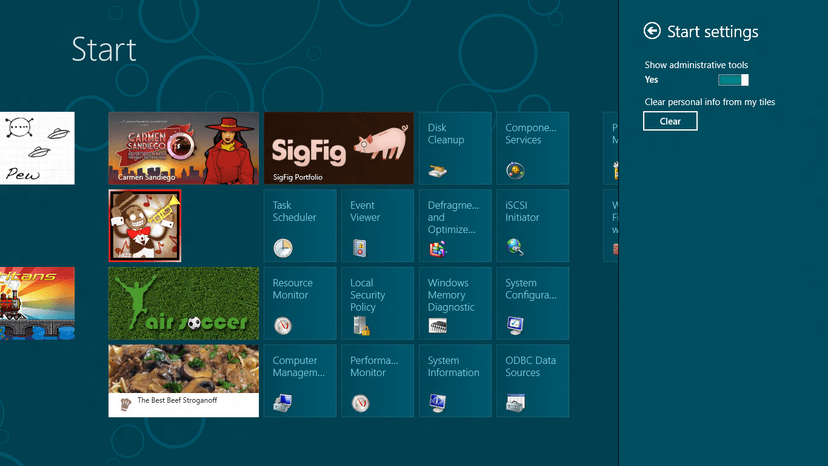The height and width of the screenshot is (466, 828).
Task: Open ODBC Data Sources icon
Action: [515, 403]
